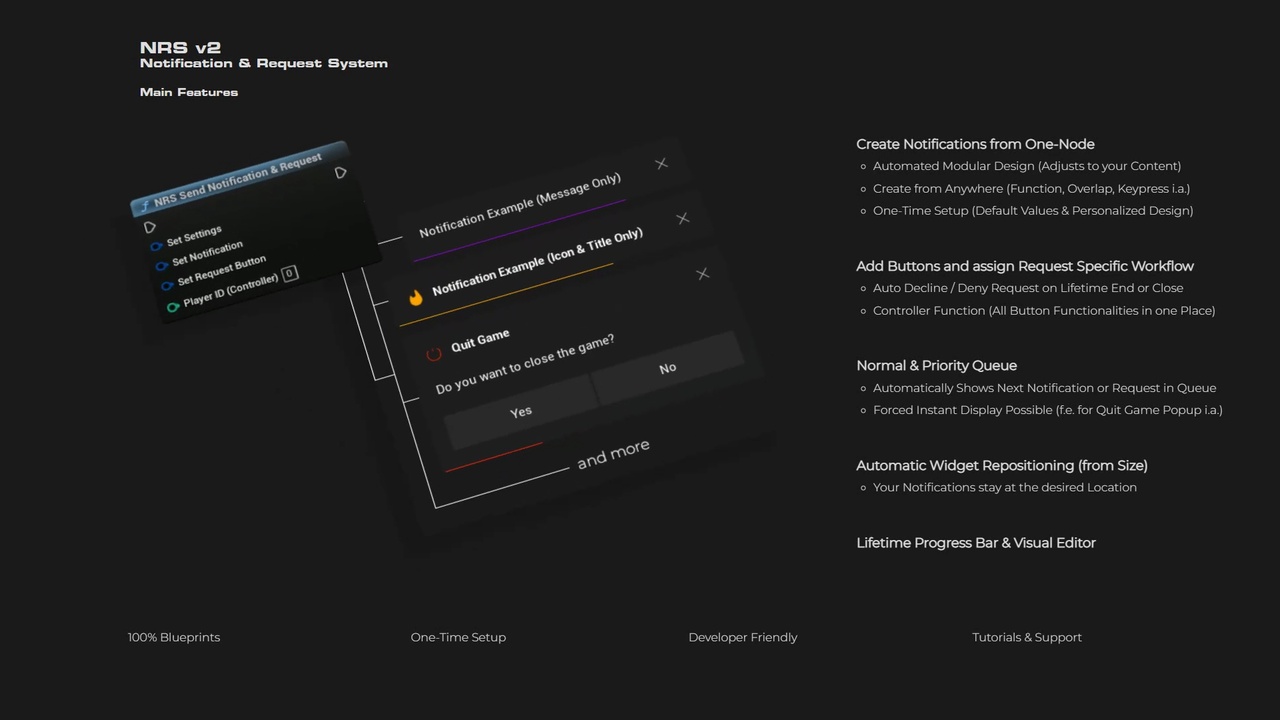This screenshot has width=1280, height=720.
Task: Click 'Your Notifications stay at the desired Location'
Action: tap(1005, 487)
